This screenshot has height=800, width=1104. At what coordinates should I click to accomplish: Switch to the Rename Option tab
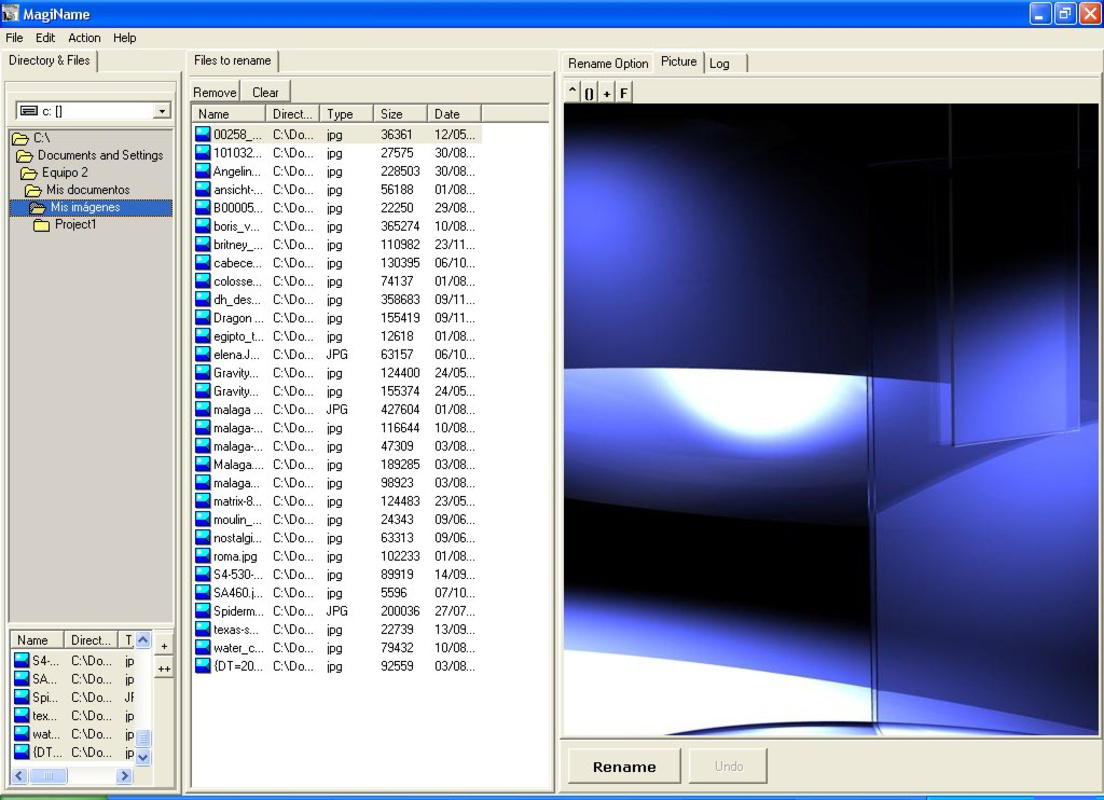click(608, 63)
